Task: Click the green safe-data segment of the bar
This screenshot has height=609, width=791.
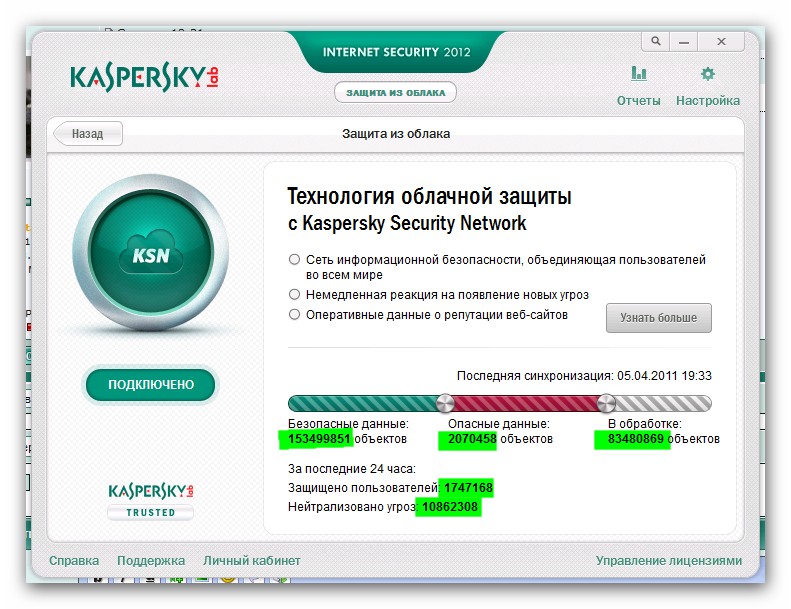Action: coord(362,403)
